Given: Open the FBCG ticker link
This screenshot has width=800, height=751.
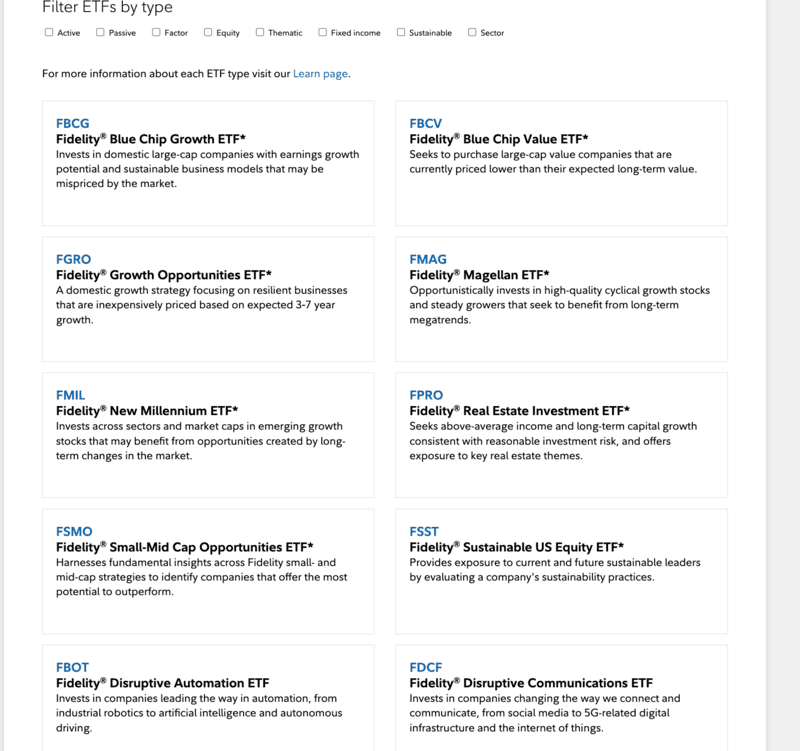Looking at the screenshot, I should [72, 123].
